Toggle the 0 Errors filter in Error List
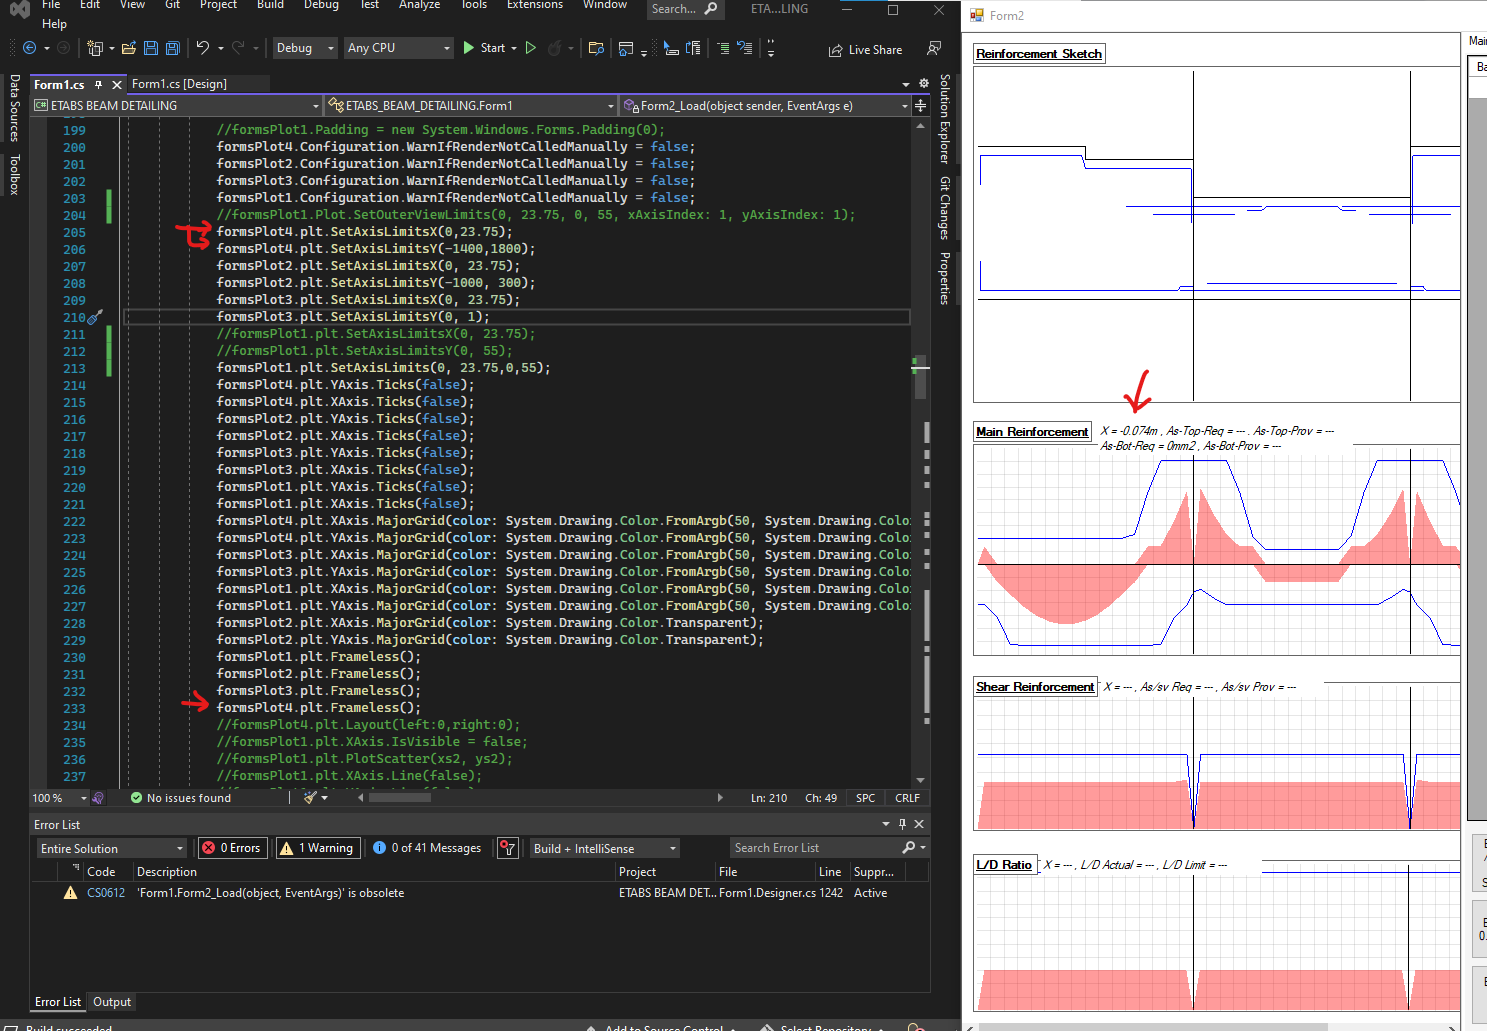 [232, 847]
